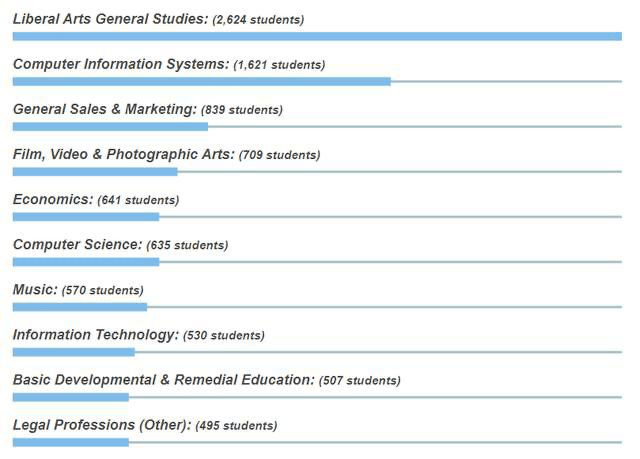Select the Economics blue bar
The width and height of the screenshot is (640, 459).
point(86,217)
